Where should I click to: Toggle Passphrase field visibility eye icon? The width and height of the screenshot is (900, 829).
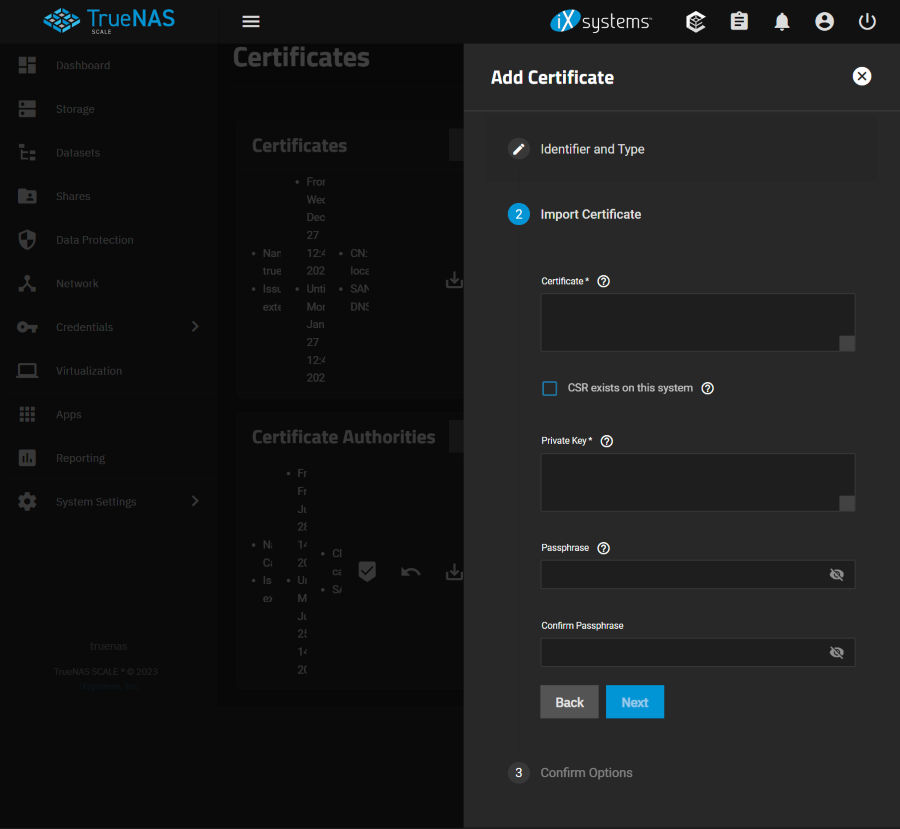click(x=836, y=575)
